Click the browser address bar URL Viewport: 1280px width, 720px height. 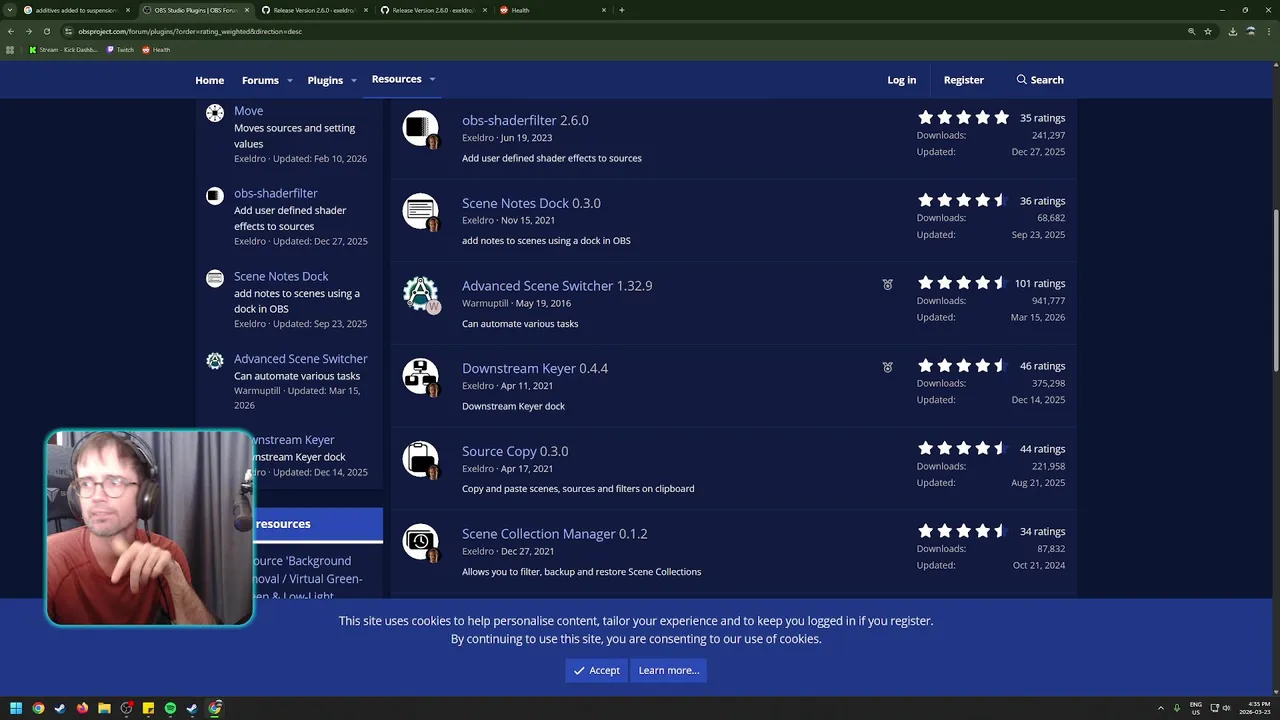[x=190, y=31]
